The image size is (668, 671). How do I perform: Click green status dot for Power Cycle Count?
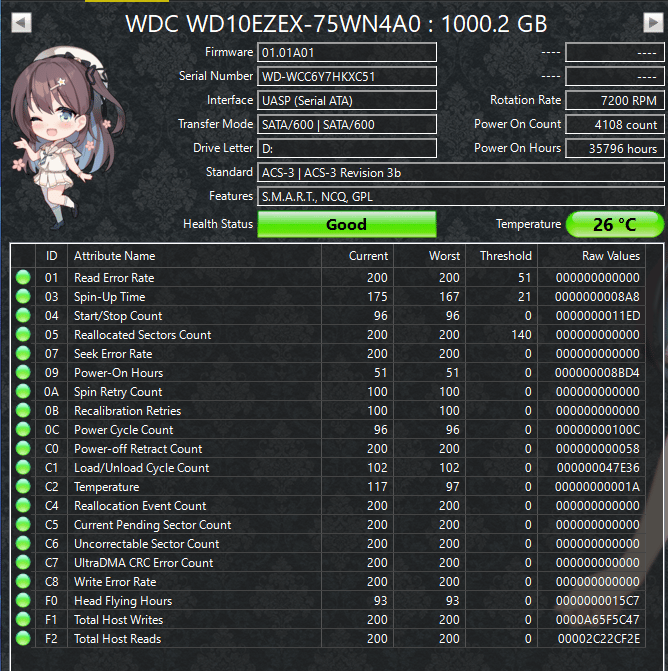tap(23, 429)
